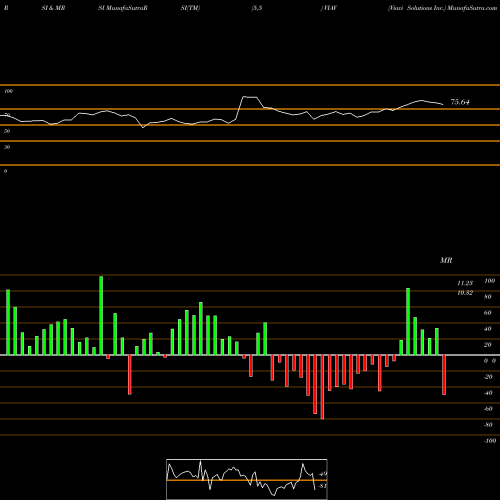The height and width of the screenshot is (500, 500).
Task: Click the tallest green MR histogram bar
Action: click(x=101, y=315)
